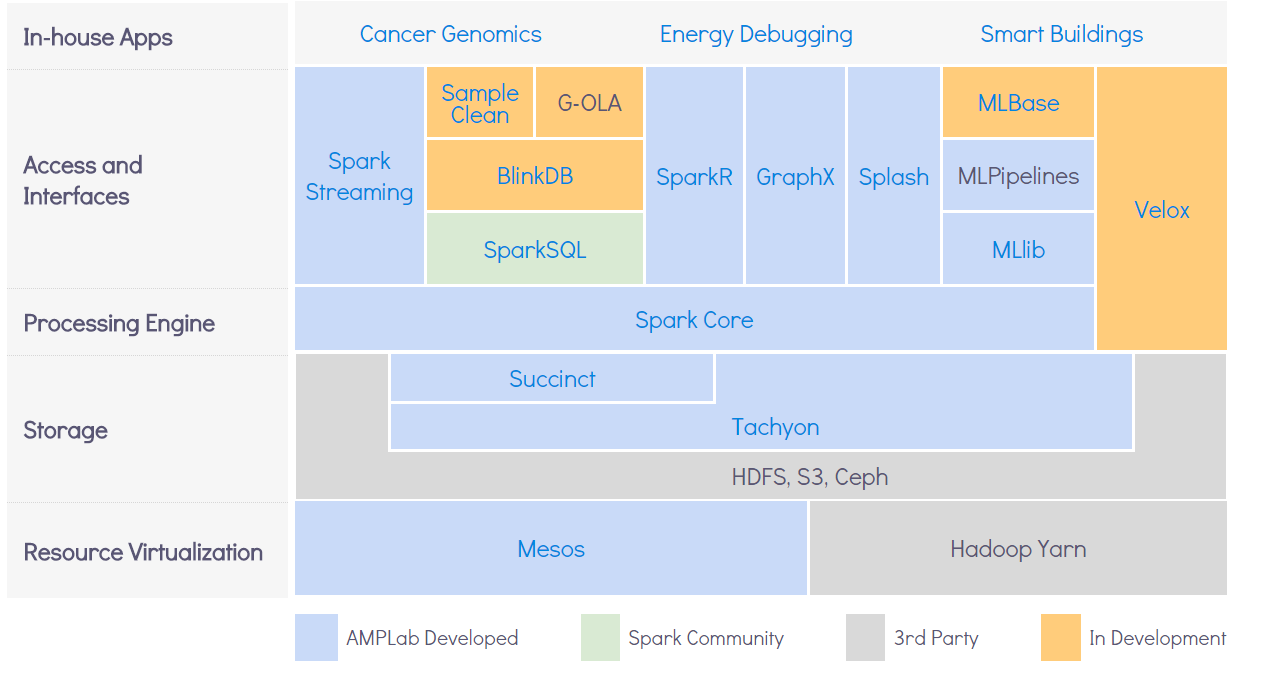
Task: Open the Energy Debugging link
Action: tap(756, 34)
